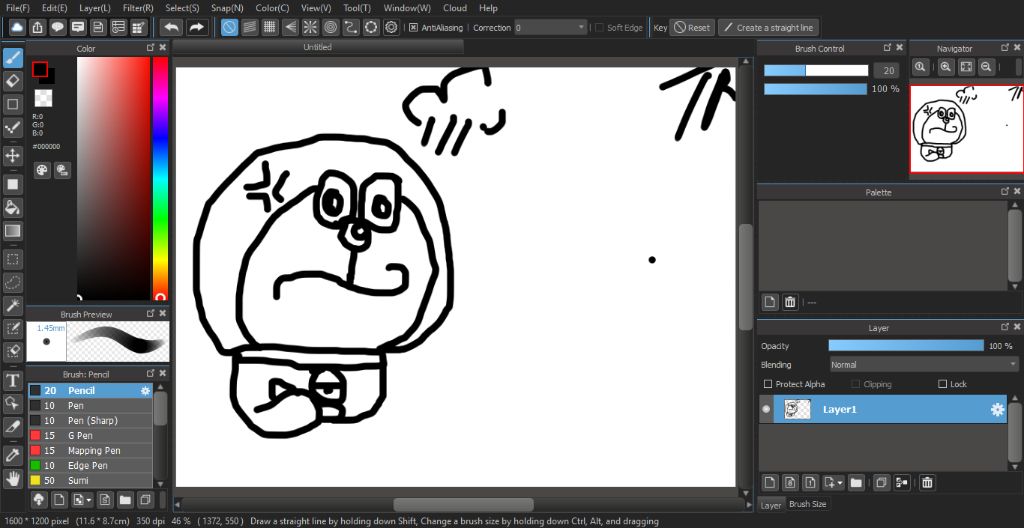1024x528 pixels.
Task: Open the cloud icon in toolbar
Action: pyautogui.click(x=17, y=27)
